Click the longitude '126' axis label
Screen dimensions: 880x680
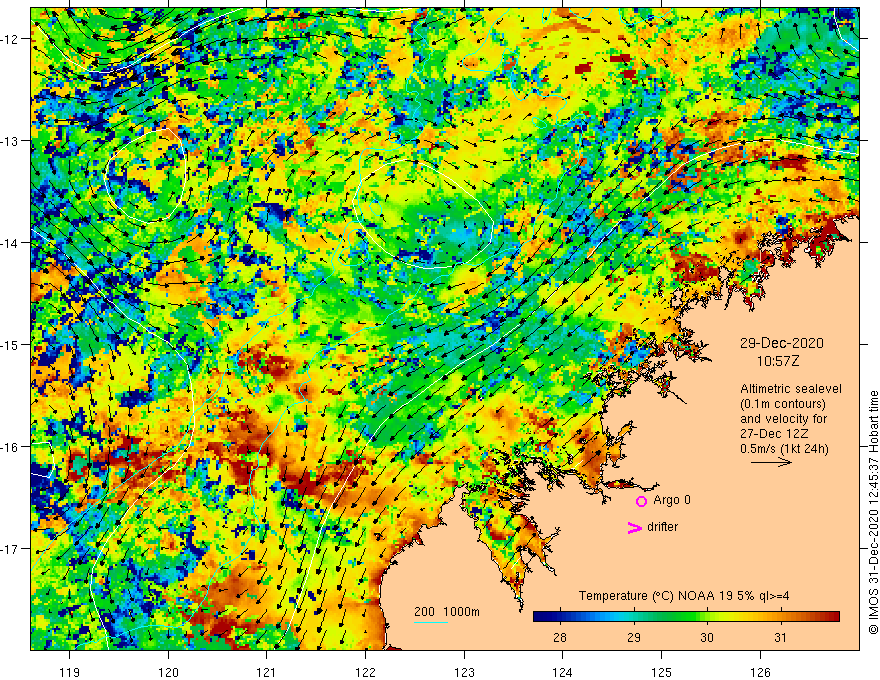pos(760,672)
